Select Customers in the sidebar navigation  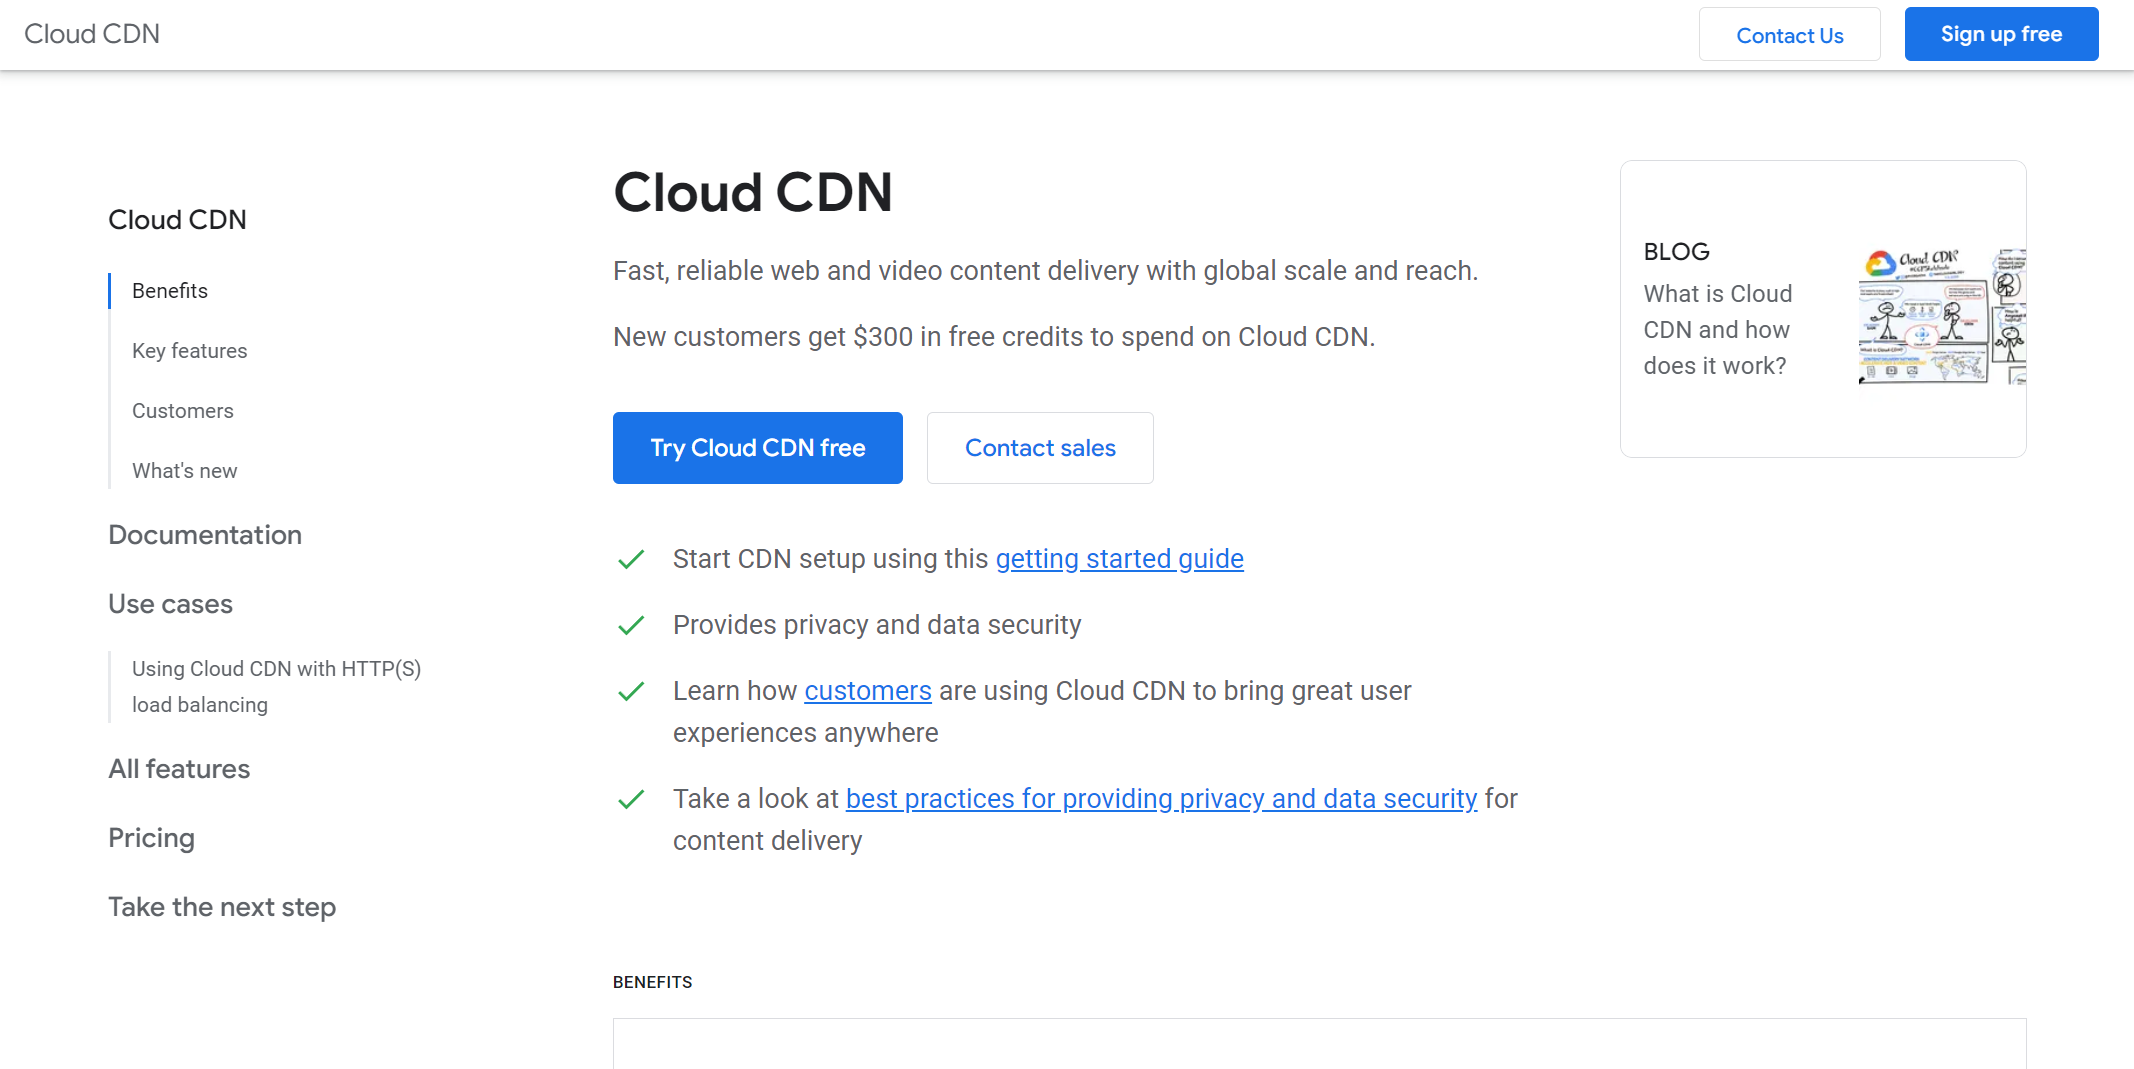point(182,411)
